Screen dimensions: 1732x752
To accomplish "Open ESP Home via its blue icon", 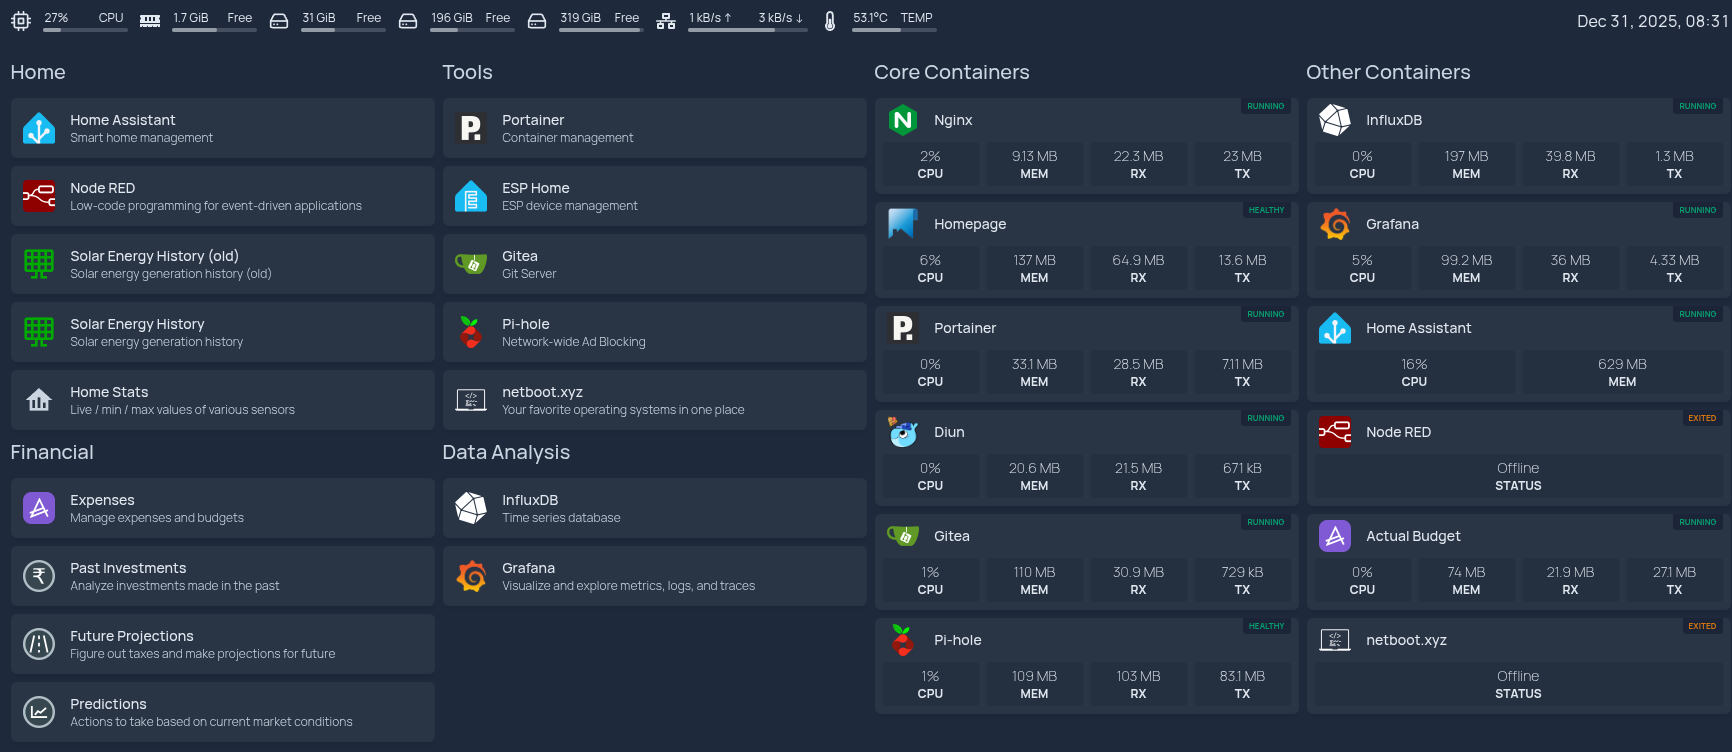I will pyautogui.click(x=471, y=196).
